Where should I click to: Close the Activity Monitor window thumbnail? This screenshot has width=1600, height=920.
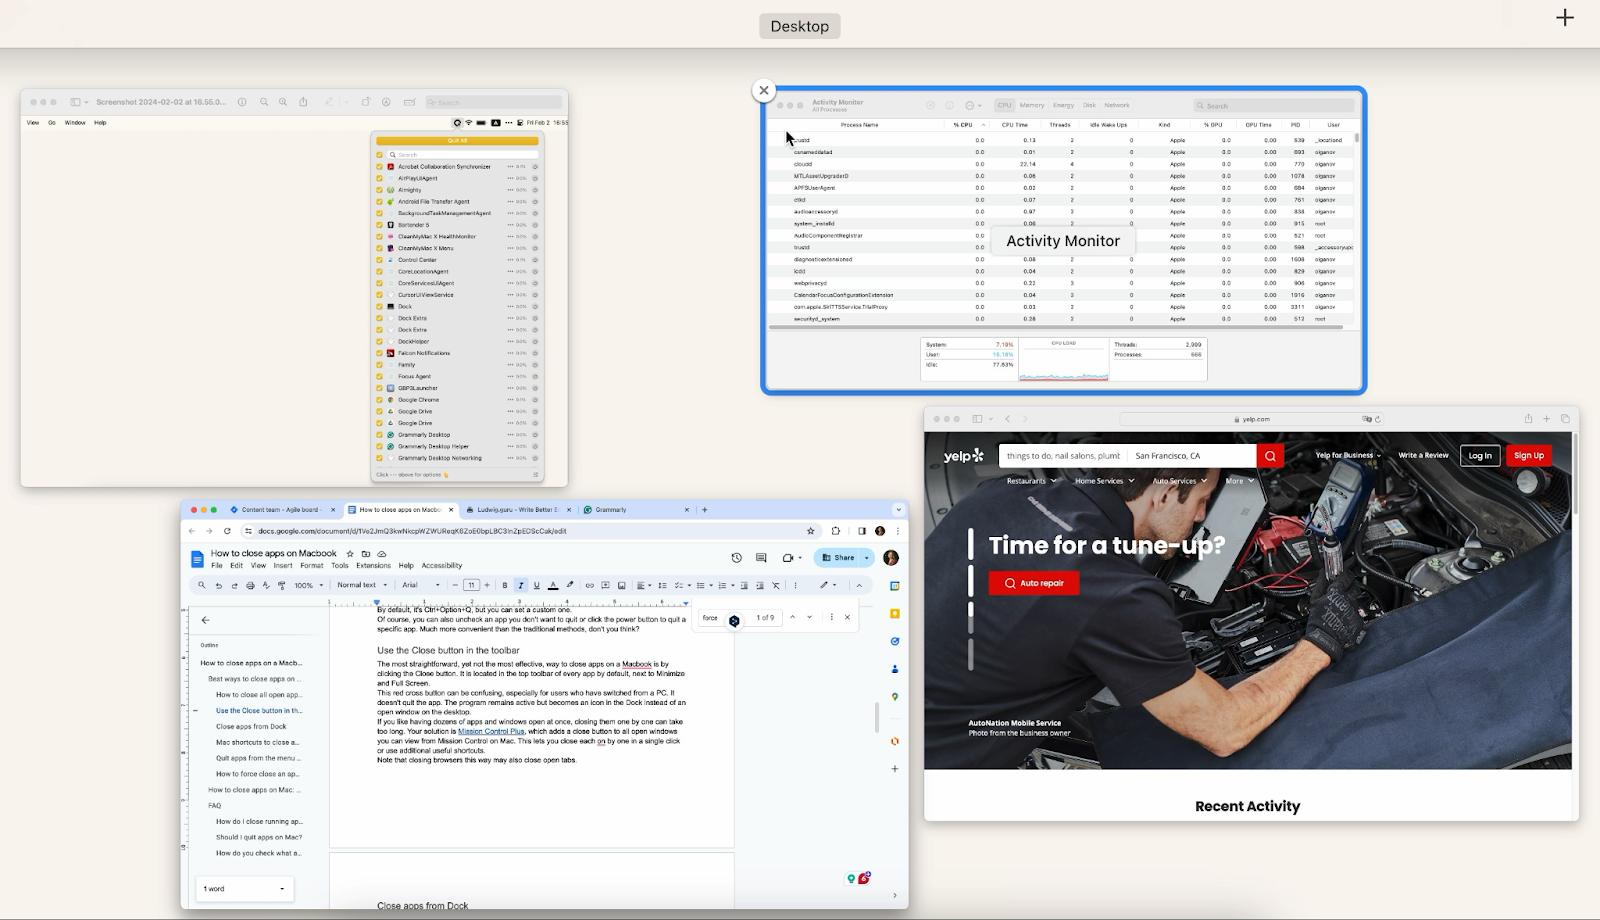pyautogui.click(x=764, y=90)
